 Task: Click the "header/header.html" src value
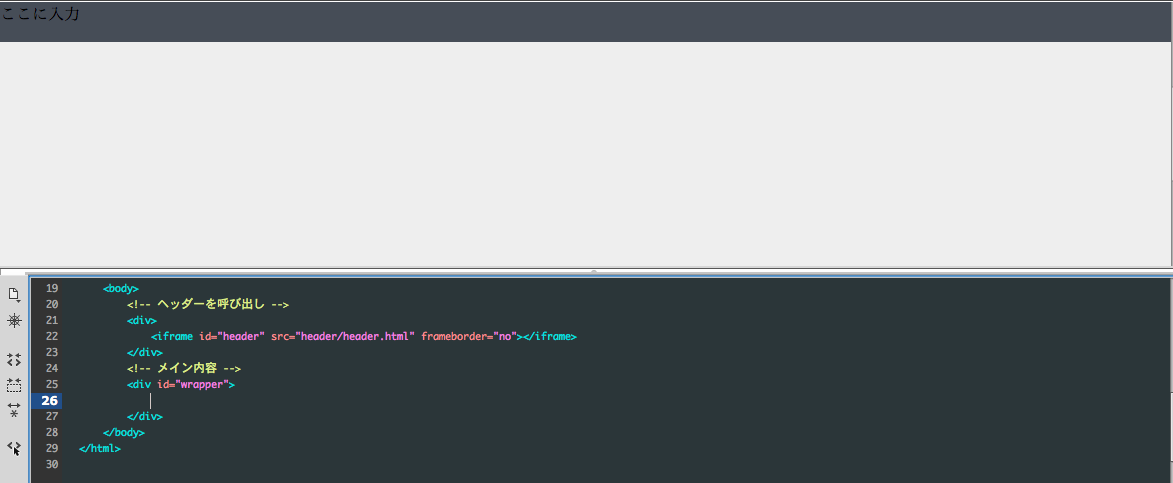click(355, 336)
